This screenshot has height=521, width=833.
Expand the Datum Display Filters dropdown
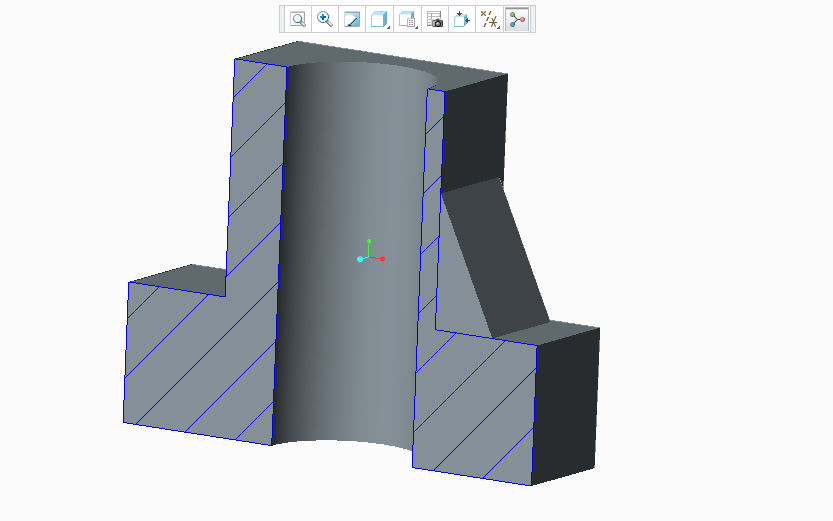click(x=489, y=19)
